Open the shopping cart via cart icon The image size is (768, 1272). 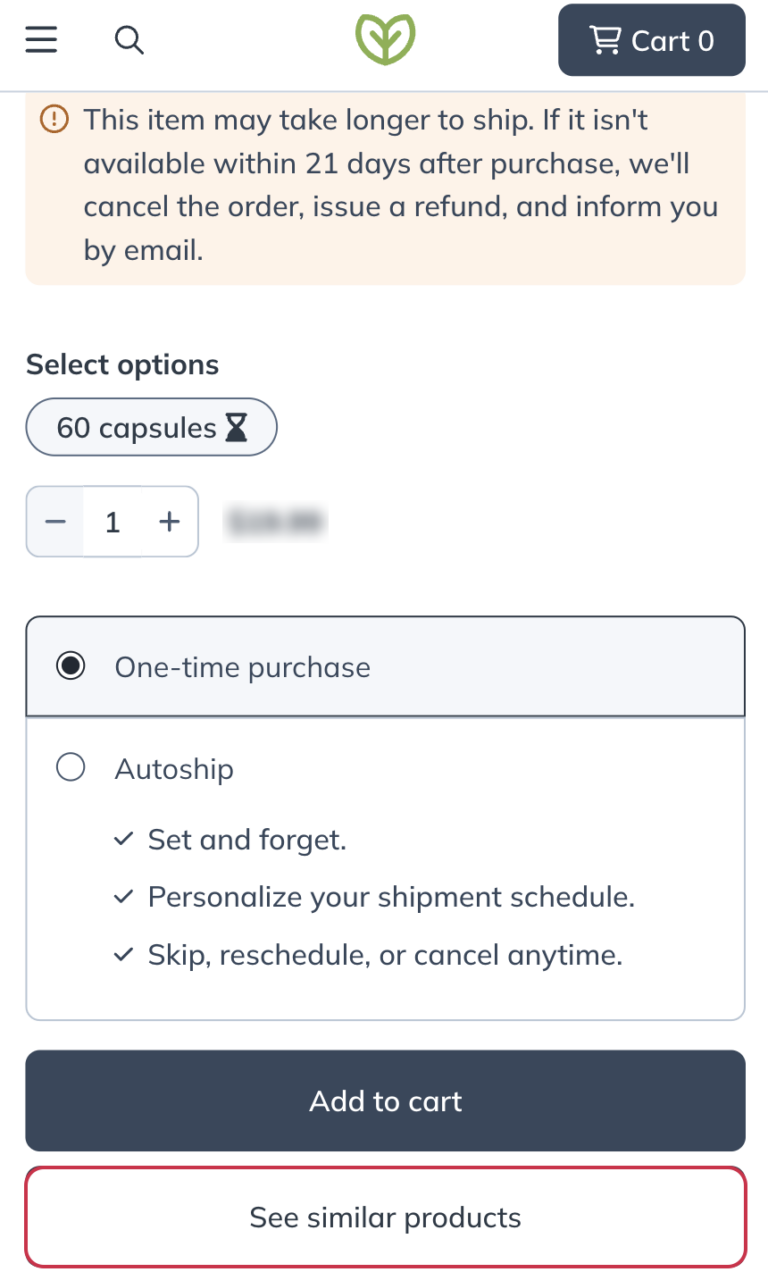coord(605,40)
